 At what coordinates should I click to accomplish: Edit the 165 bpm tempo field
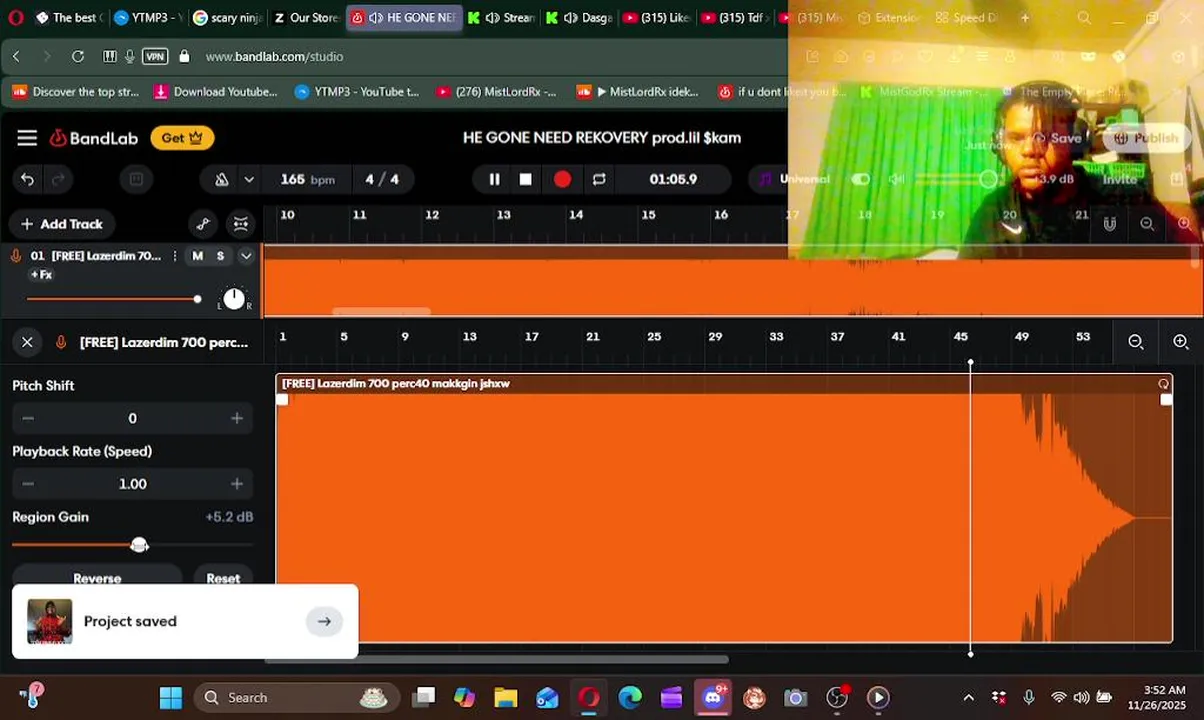(x=307, y=179)
